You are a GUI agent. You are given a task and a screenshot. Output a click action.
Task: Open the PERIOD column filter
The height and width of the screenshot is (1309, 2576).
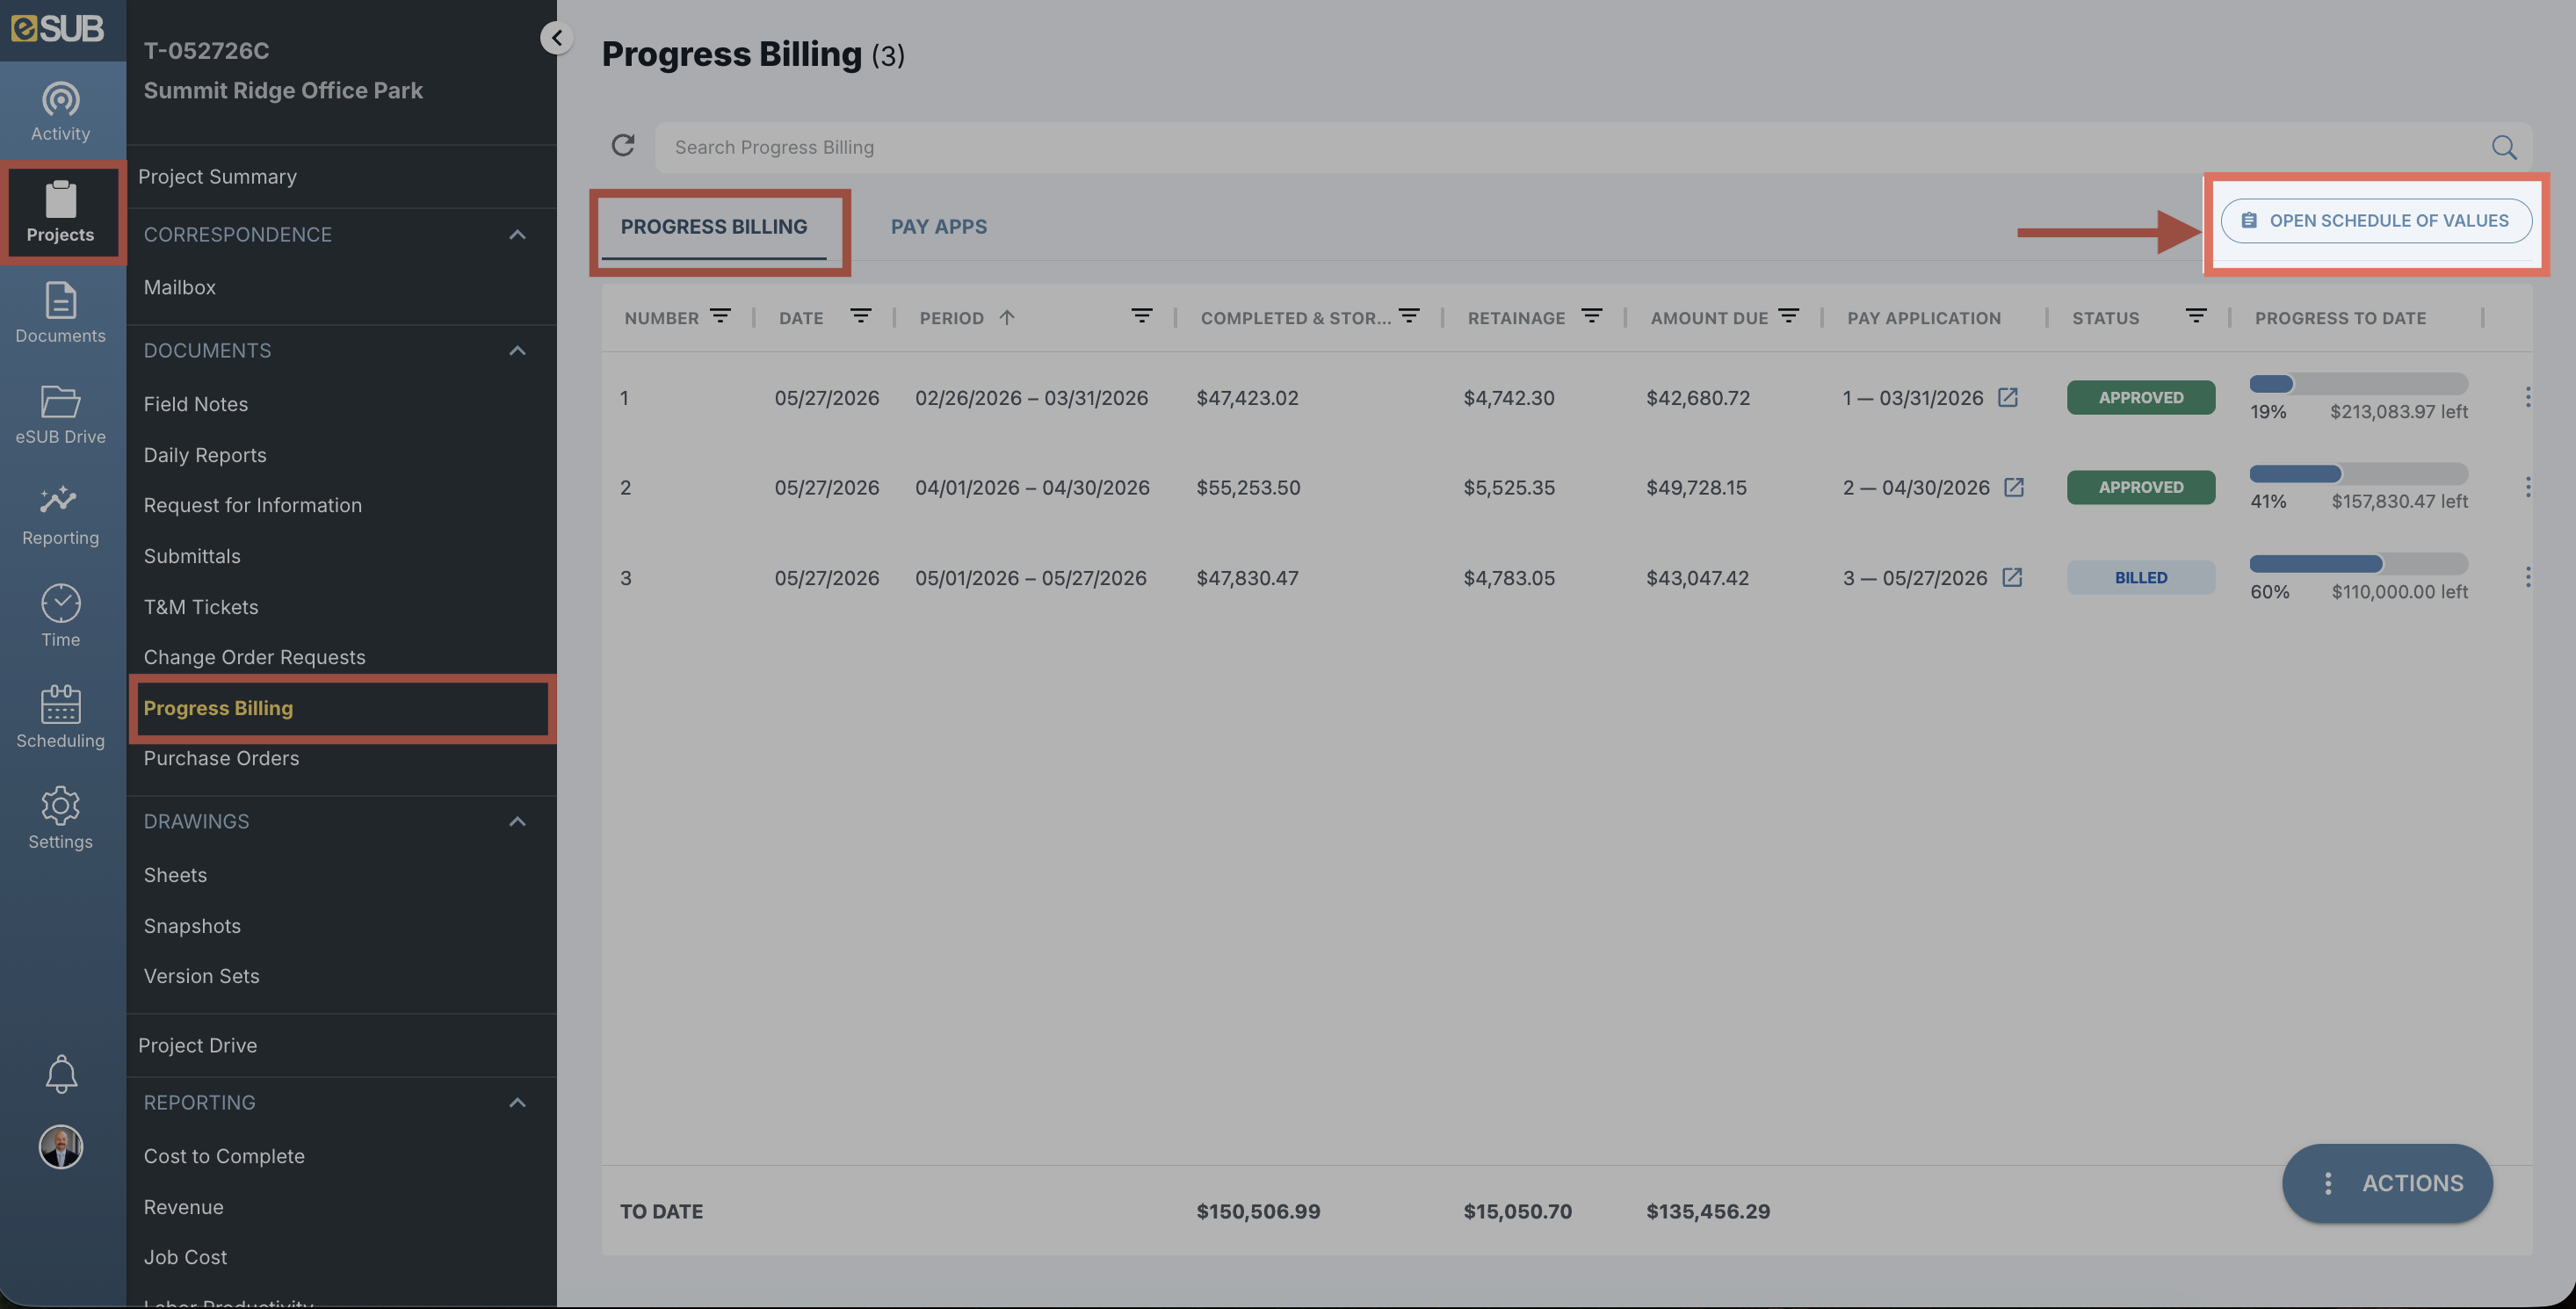(1141, 316)
